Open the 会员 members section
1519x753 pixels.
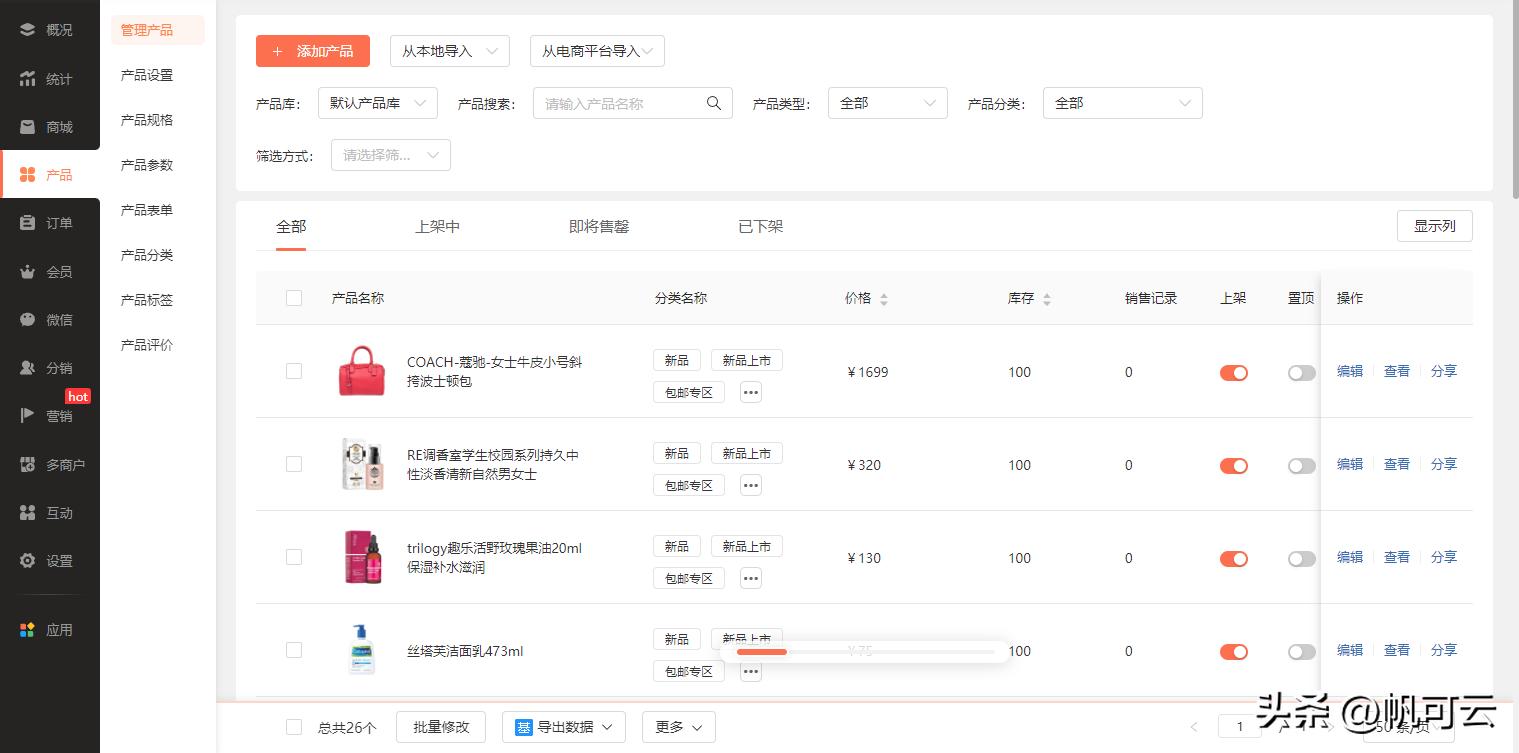tap(48, 270)
